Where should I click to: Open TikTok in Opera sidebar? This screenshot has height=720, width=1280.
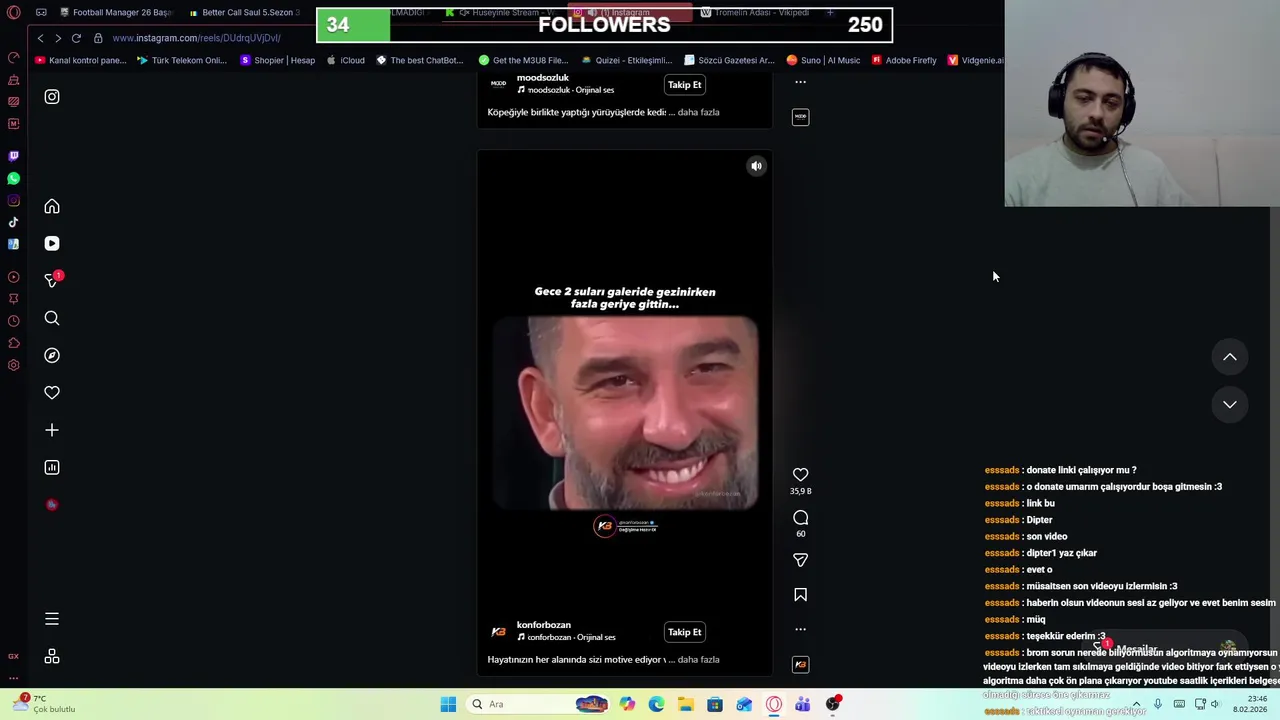click(x=13, y=222)
